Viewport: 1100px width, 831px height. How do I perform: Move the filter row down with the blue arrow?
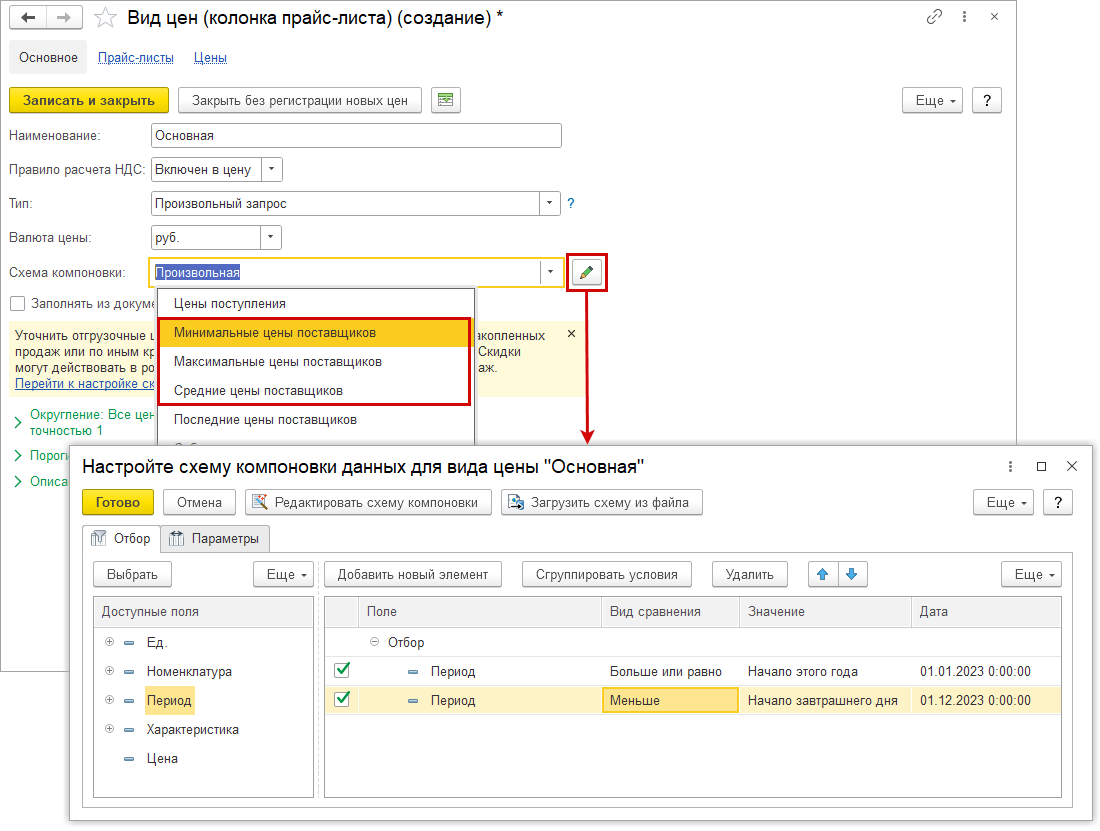851,574
